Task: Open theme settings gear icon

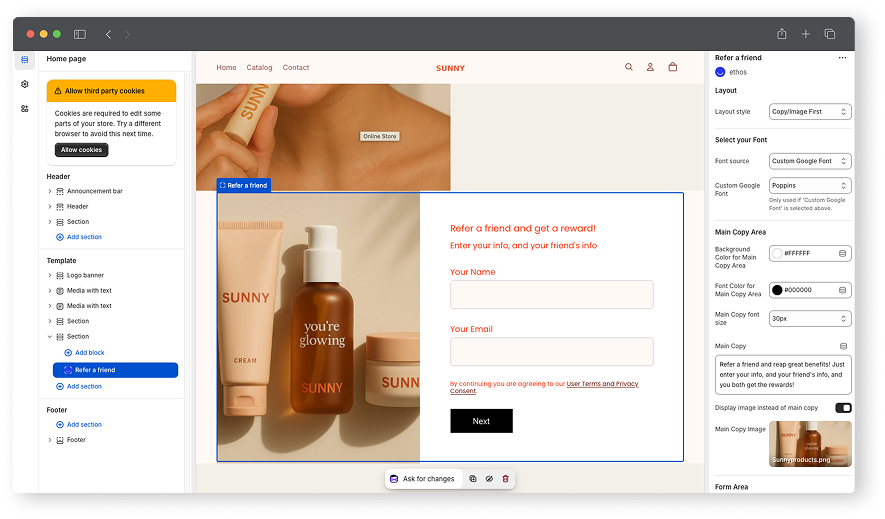Action: (x=25, y=84)
